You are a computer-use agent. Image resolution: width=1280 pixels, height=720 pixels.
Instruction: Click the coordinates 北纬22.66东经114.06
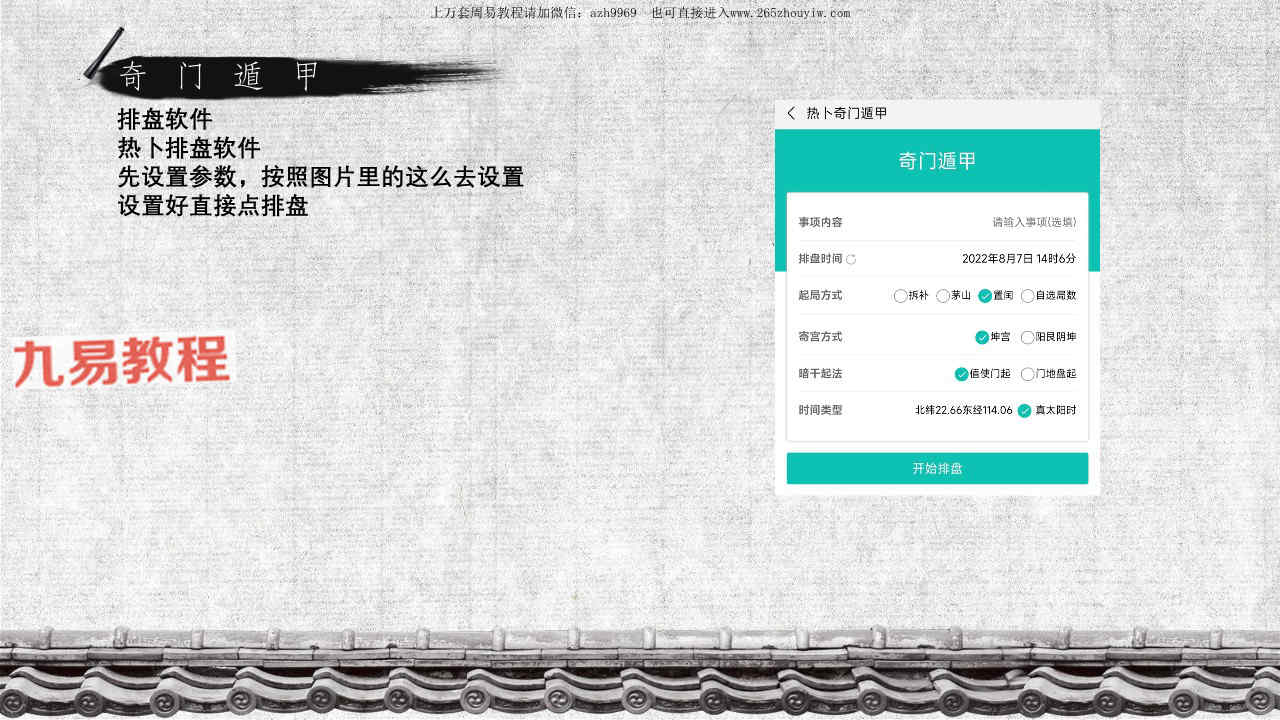[963, 410]
